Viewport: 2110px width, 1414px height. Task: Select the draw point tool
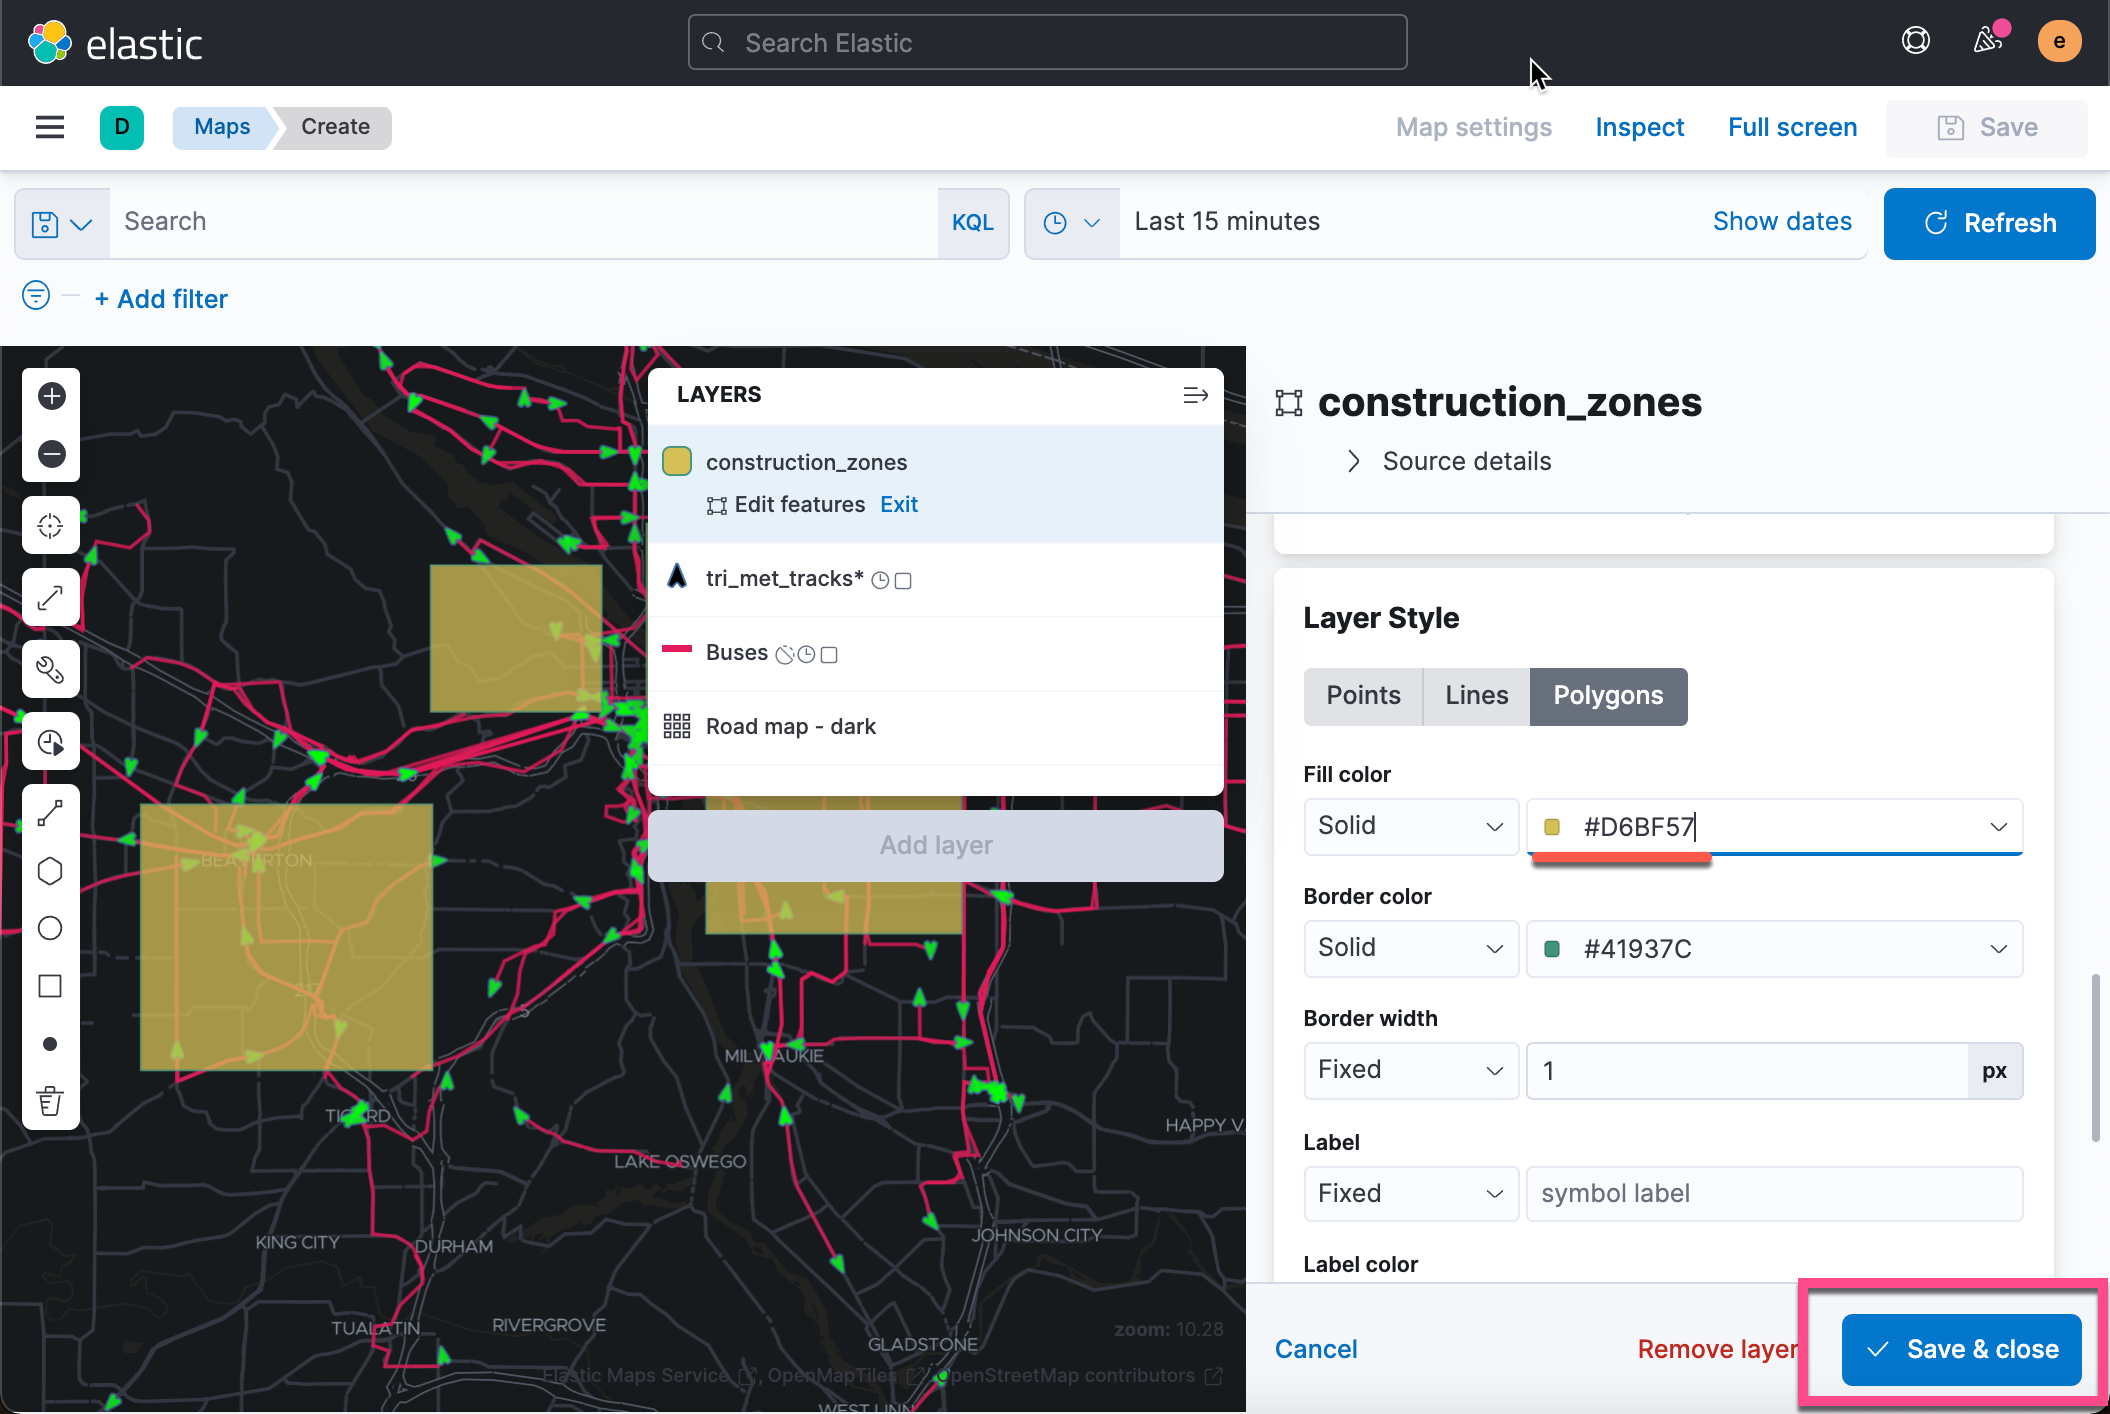(x=50, y=1043)
